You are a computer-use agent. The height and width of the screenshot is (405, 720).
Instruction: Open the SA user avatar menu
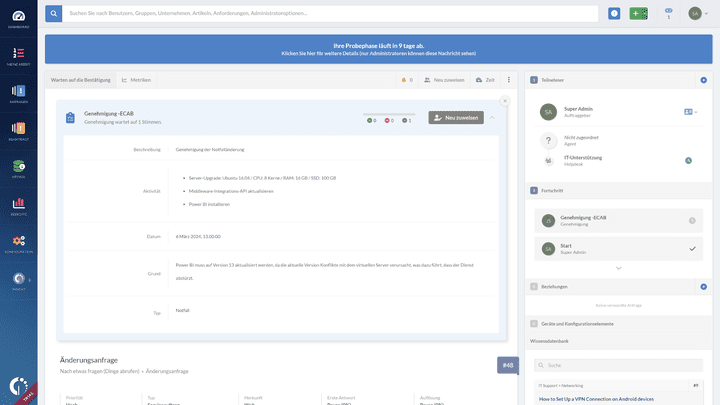[x=698, y=13]
